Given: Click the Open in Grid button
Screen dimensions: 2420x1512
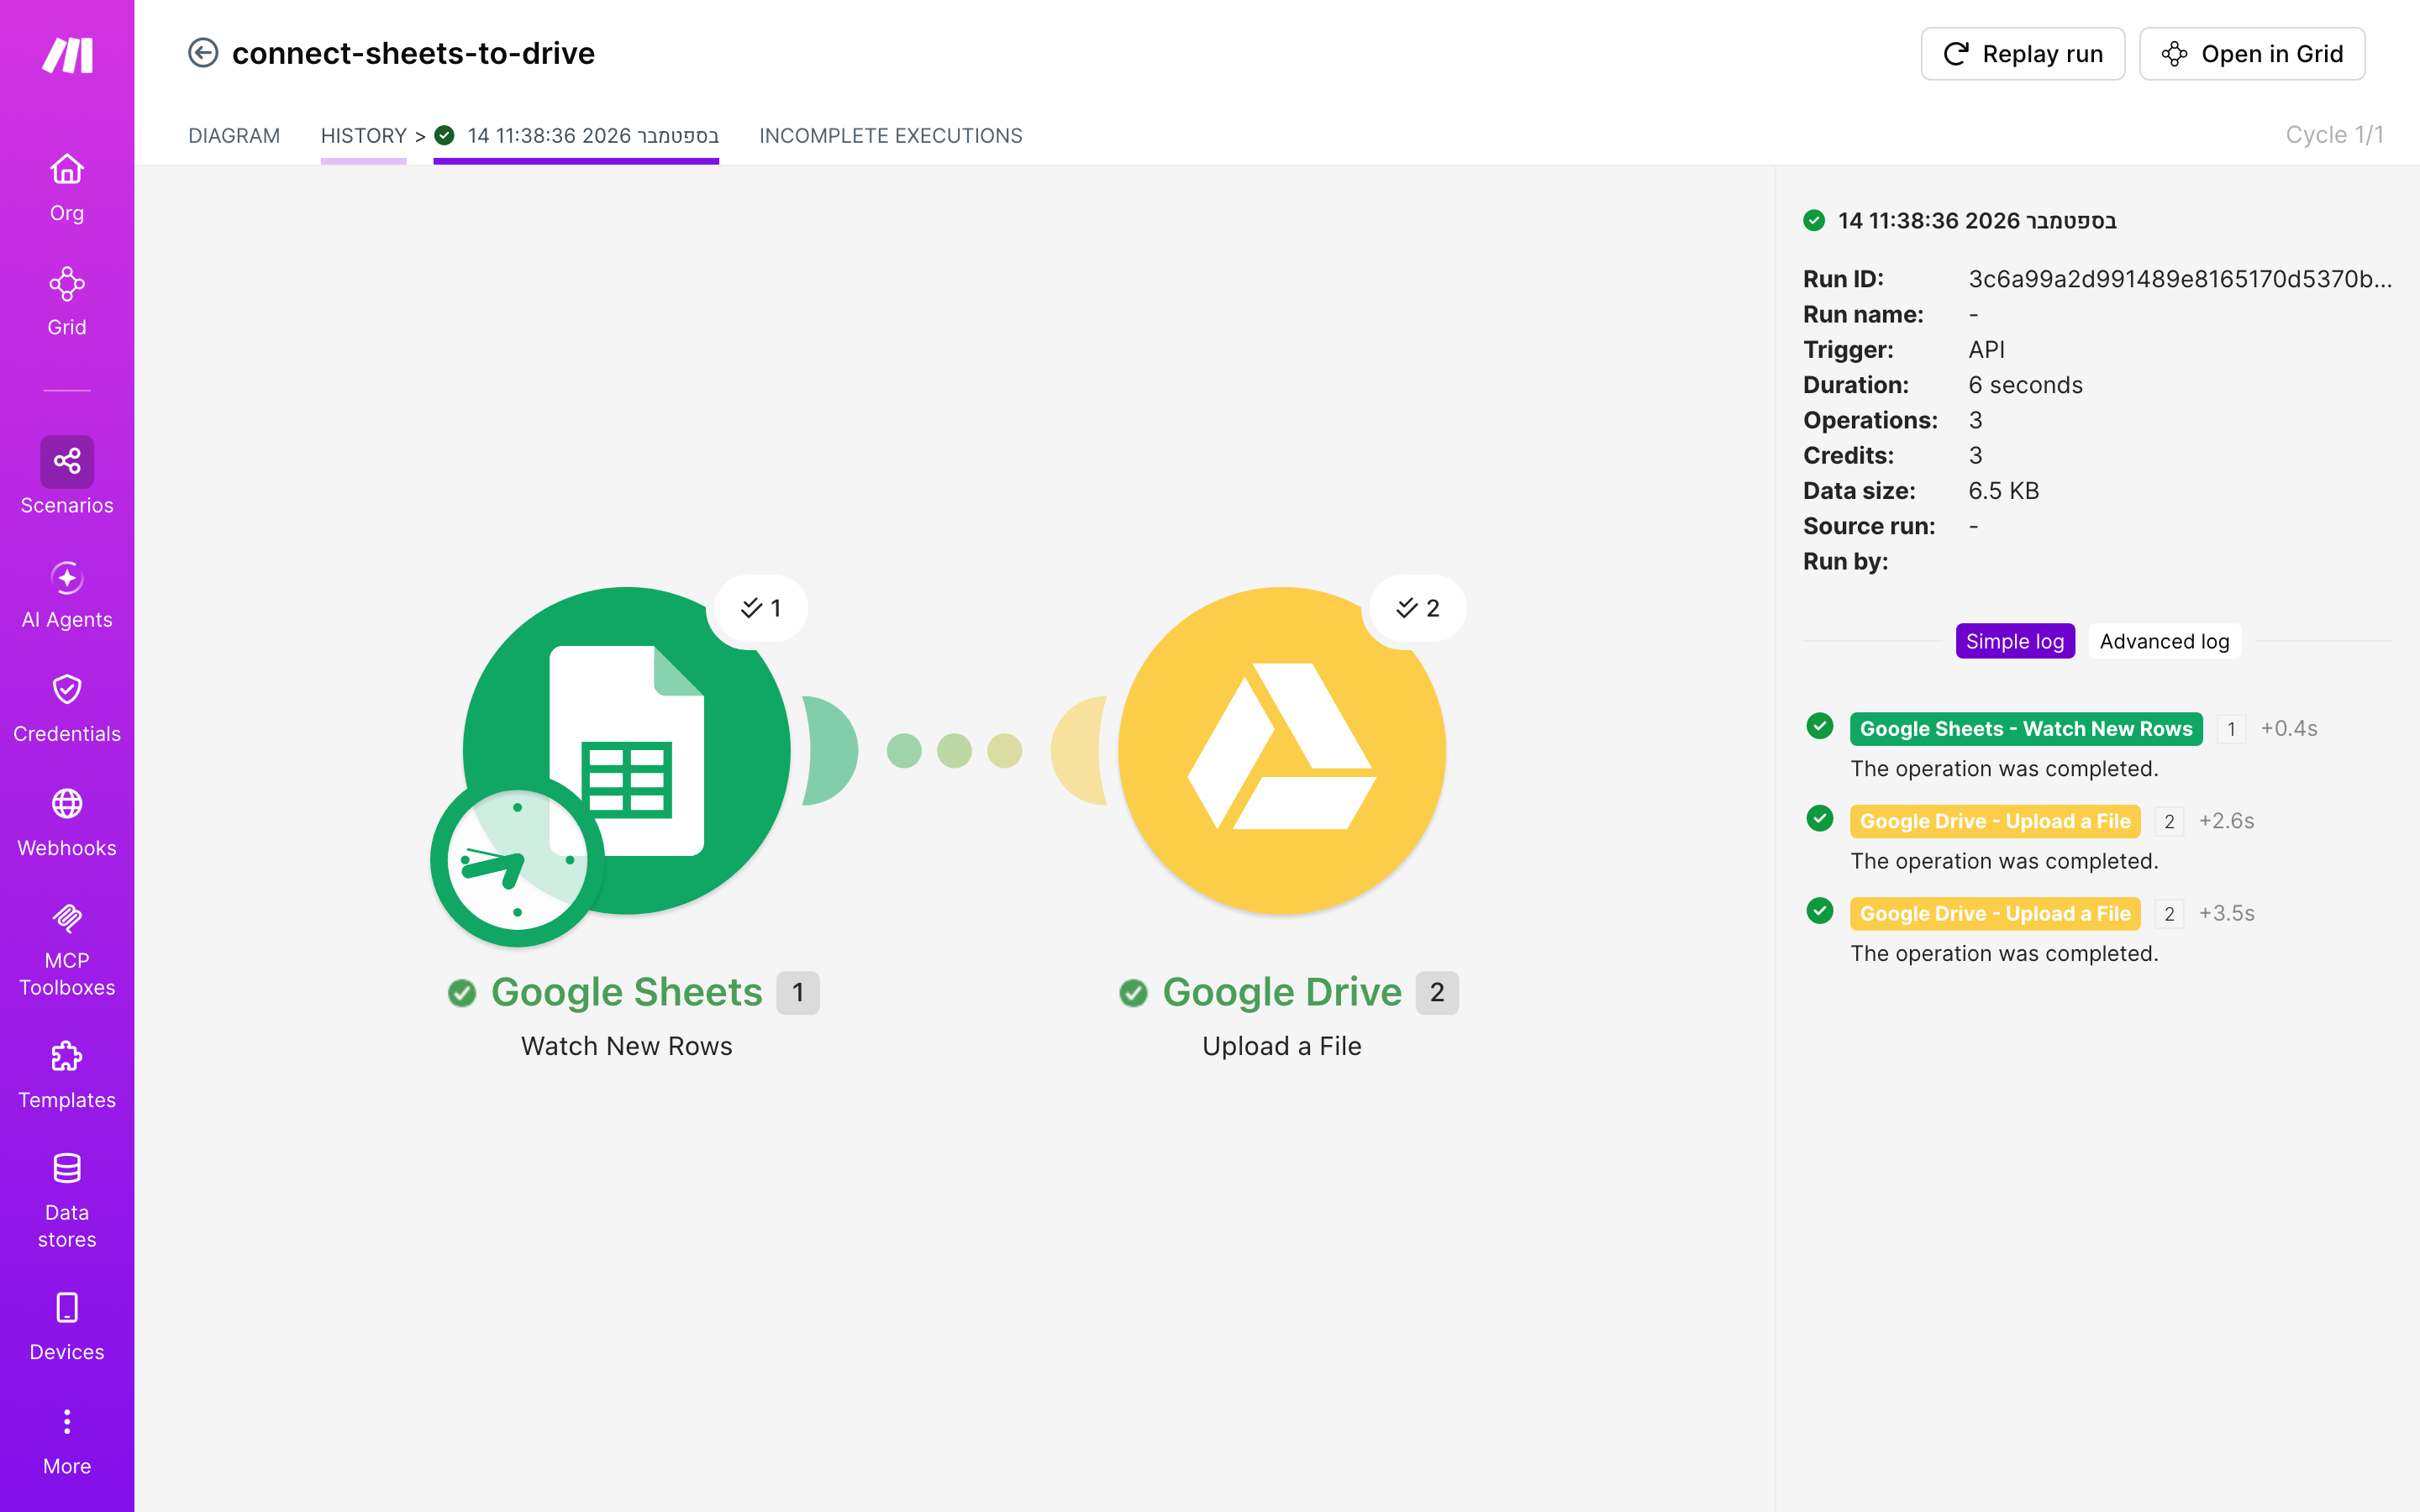Looking at the screenshot, I should [x=2252, y=54].
